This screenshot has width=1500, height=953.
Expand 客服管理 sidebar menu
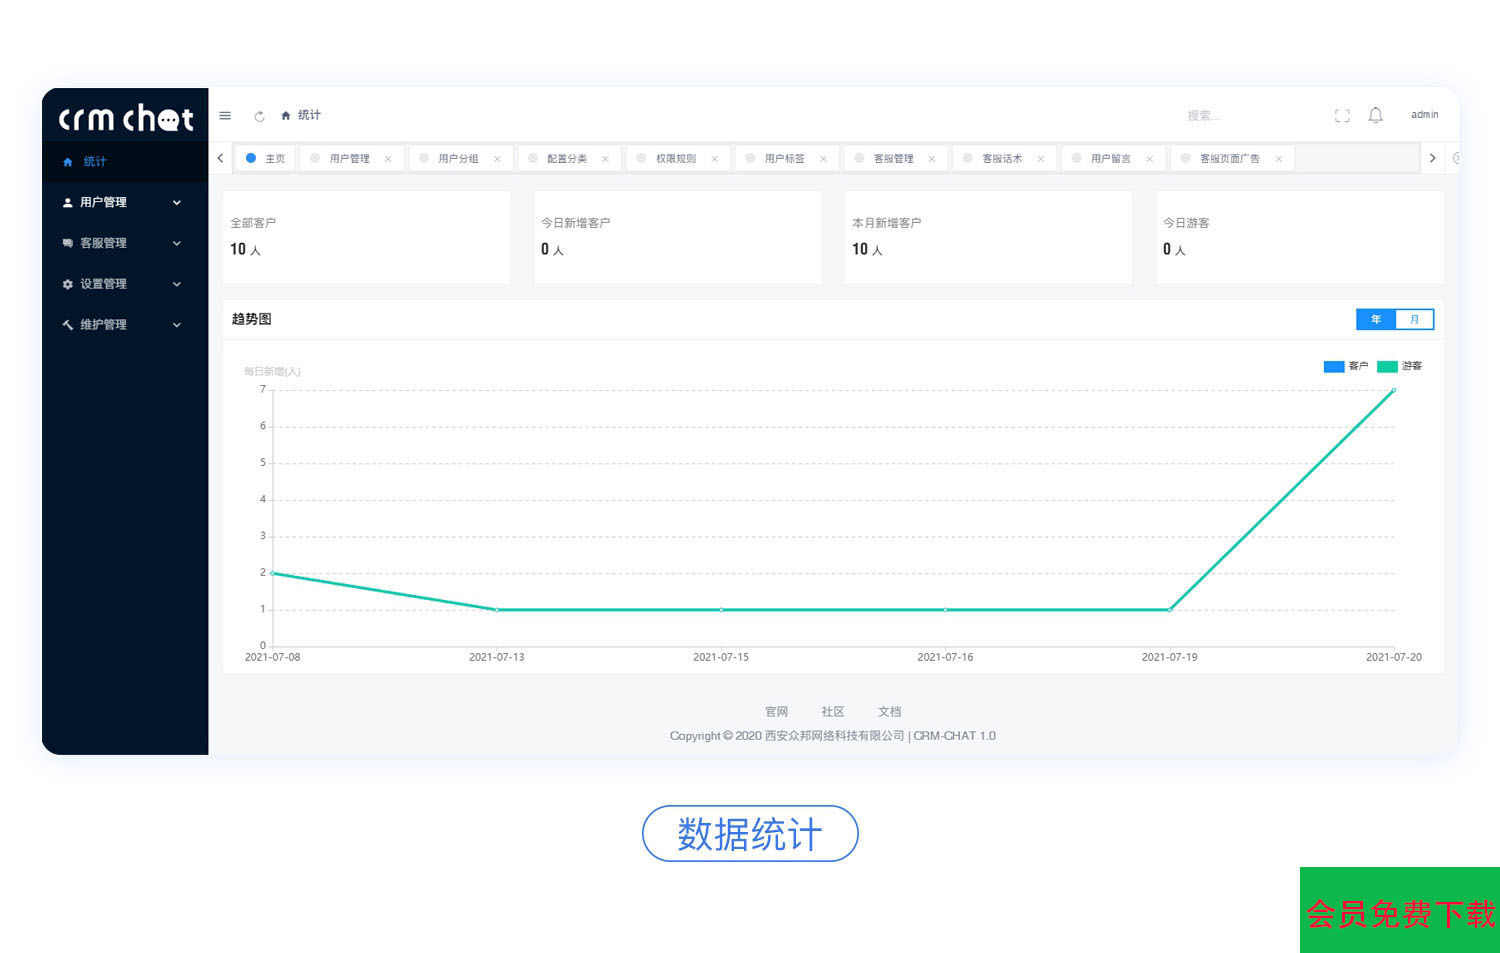(x=120, y=243)
